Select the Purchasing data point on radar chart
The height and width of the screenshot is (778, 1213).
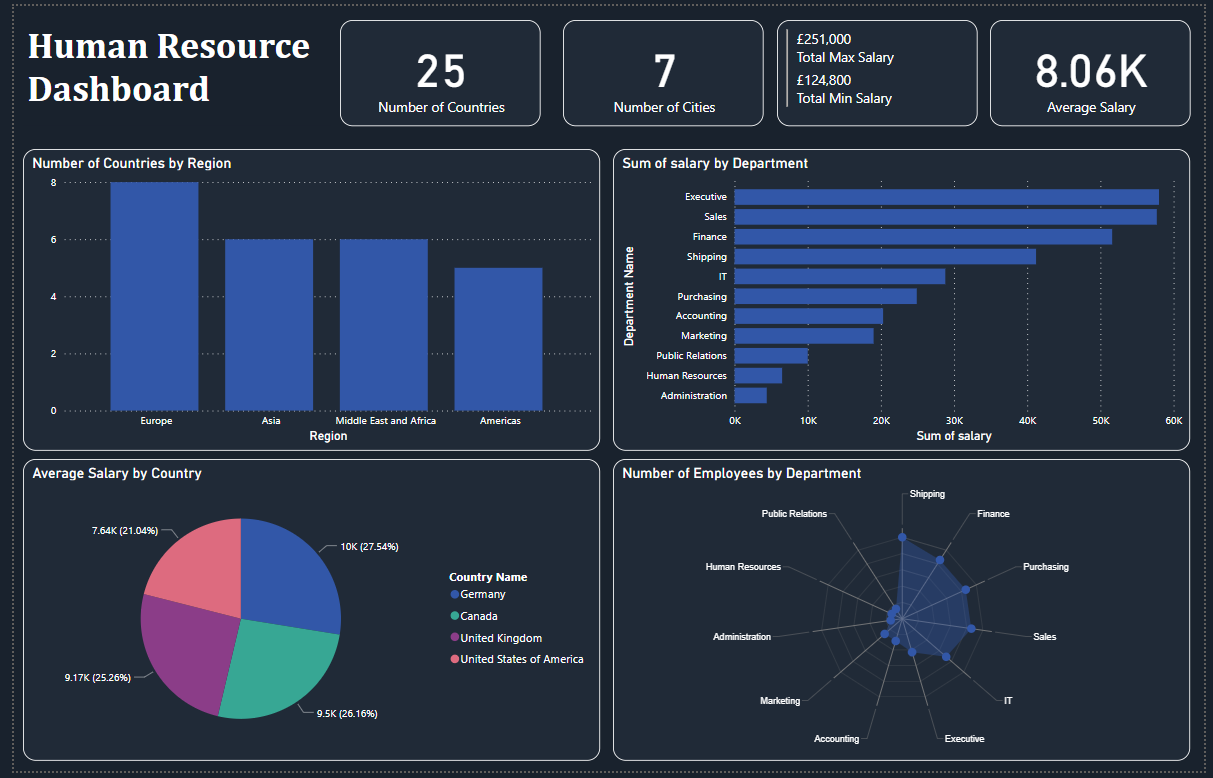tap(966, 591)
